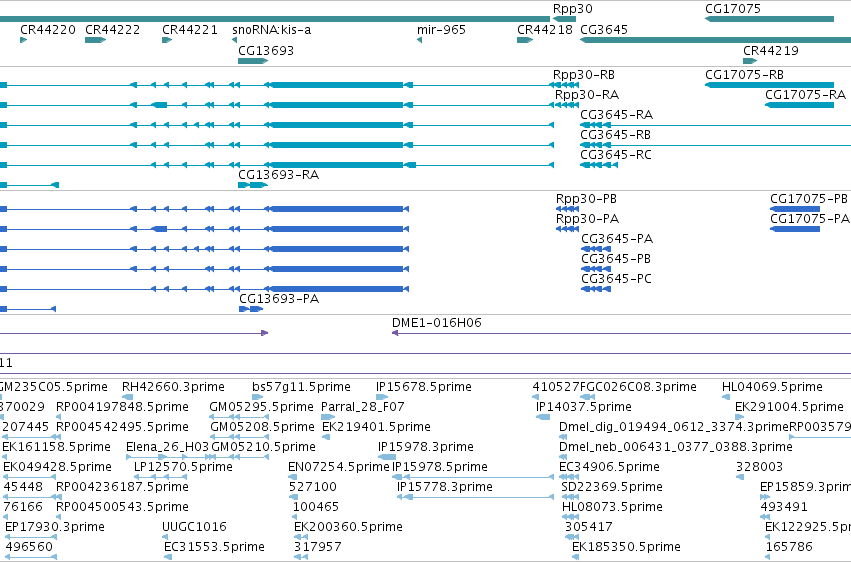Select the CG17075-RA transcript label
The width and height of the screenshot is (851, 562).
coord(805,95)
